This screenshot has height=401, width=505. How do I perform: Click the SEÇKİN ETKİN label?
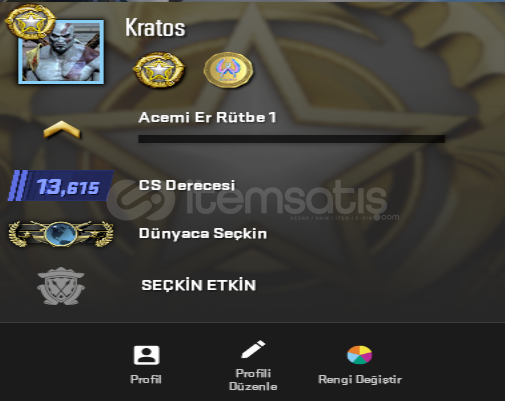click(x=199, y=285)
